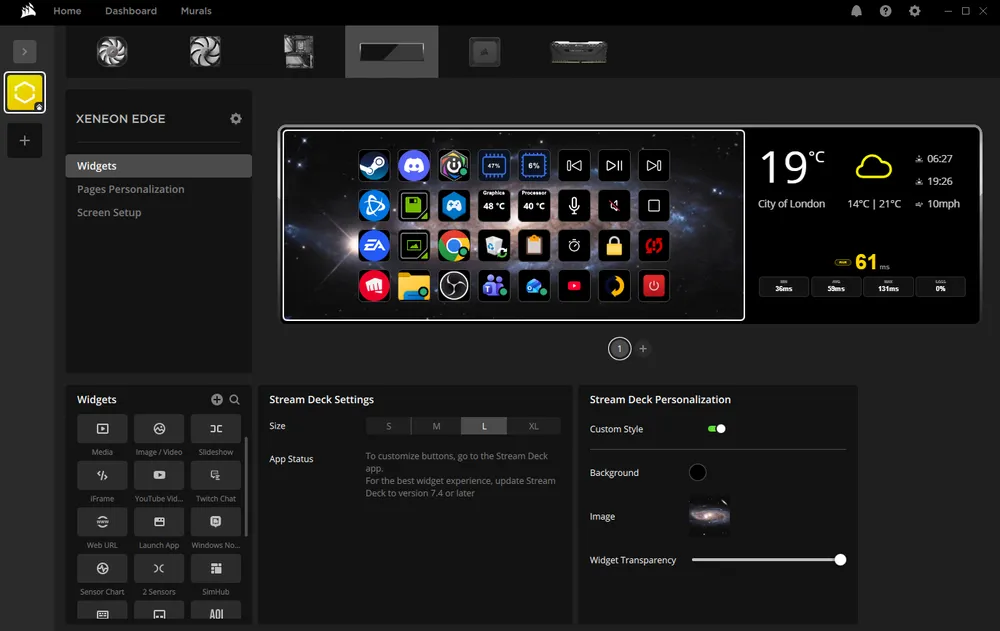Open notifications bell icon

click(857, 11)
